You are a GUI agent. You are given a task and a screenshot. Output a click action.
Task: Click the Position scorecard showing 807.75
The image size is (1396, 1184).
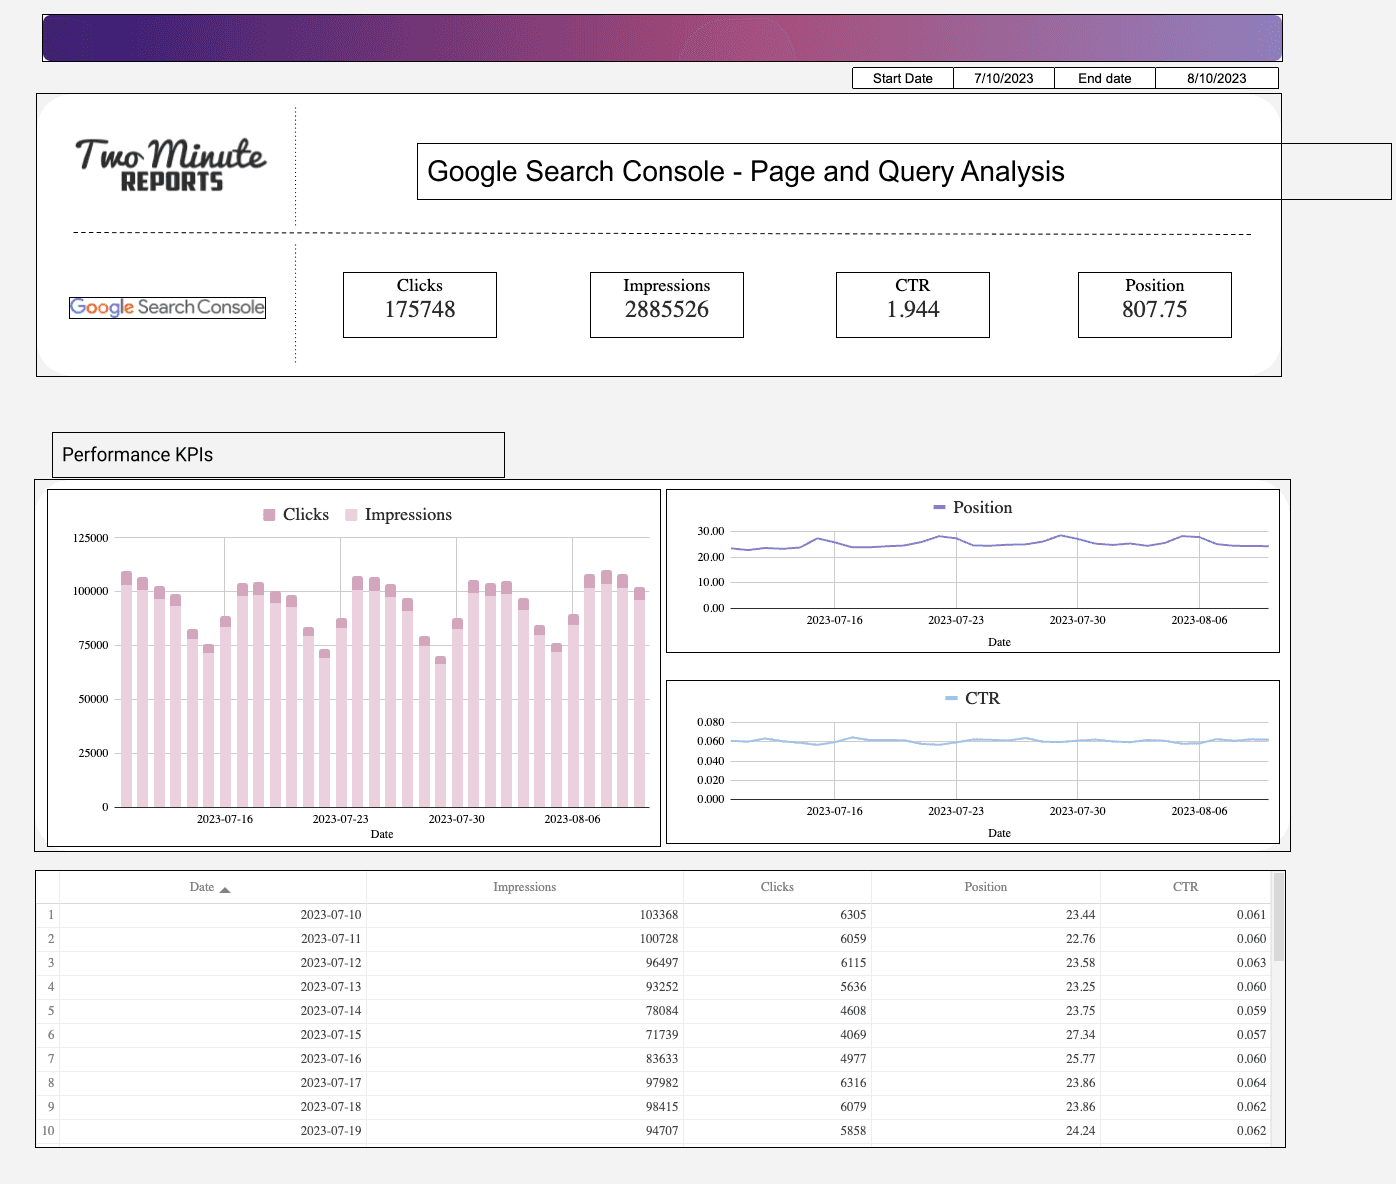click(x=1154, y=304)
